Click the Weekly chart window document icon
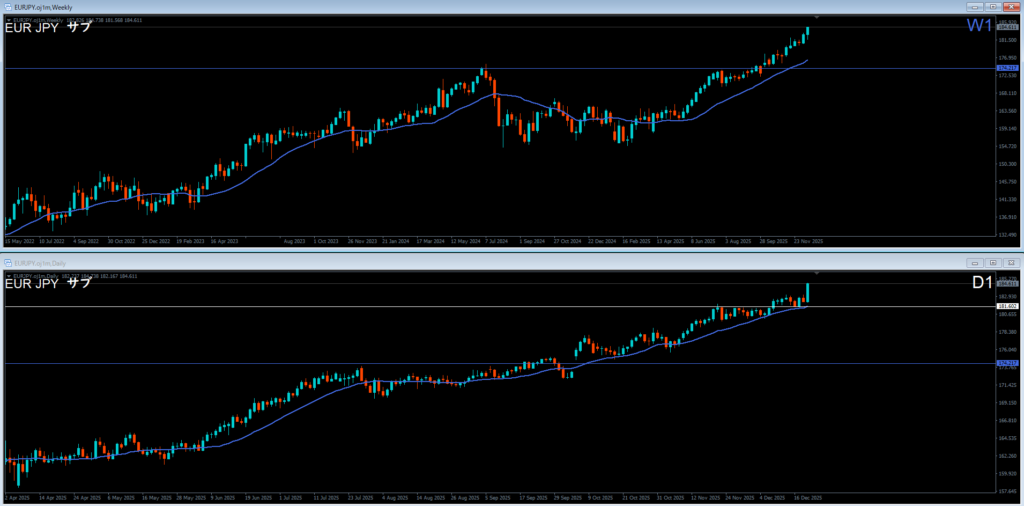Screen dimensions: 1024x506 coord(8,6)
